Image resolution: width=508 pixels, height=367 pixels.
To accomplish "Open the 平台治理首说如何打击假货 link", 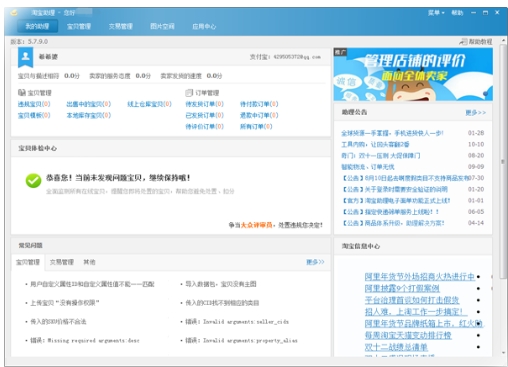I will pos(412,300).
